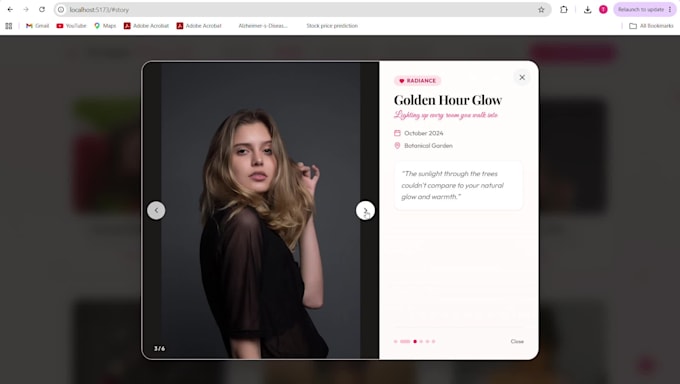The height and width of the screenshot is (384, 680).
Task: Open the YouTube bookmark
Action: point(72,26)
